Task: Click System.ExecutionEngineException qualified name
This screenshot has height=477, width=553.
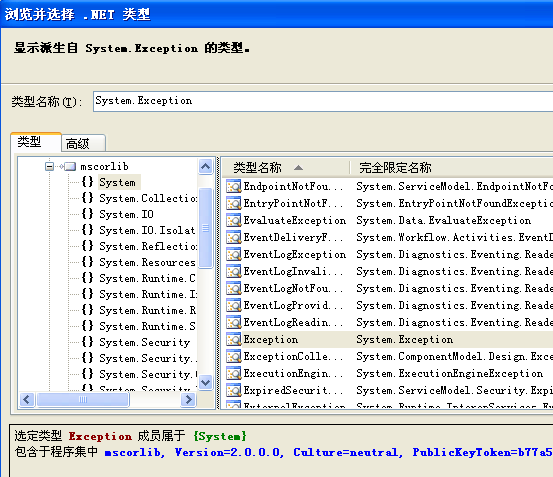Action: click(449, 373)
